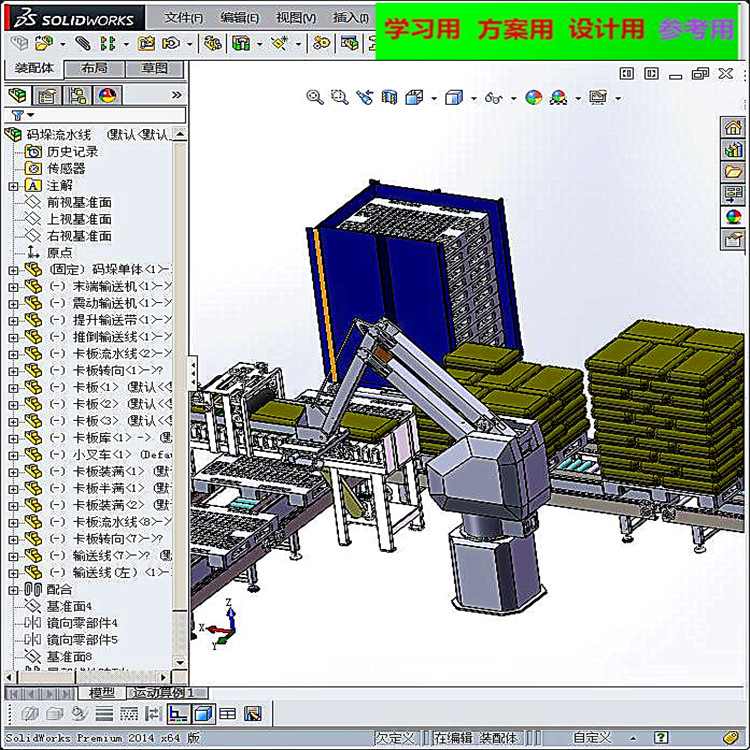The image size is (750, 750).
Task: Open the 视图(V) menu
Action: click(x=296, y=18)
